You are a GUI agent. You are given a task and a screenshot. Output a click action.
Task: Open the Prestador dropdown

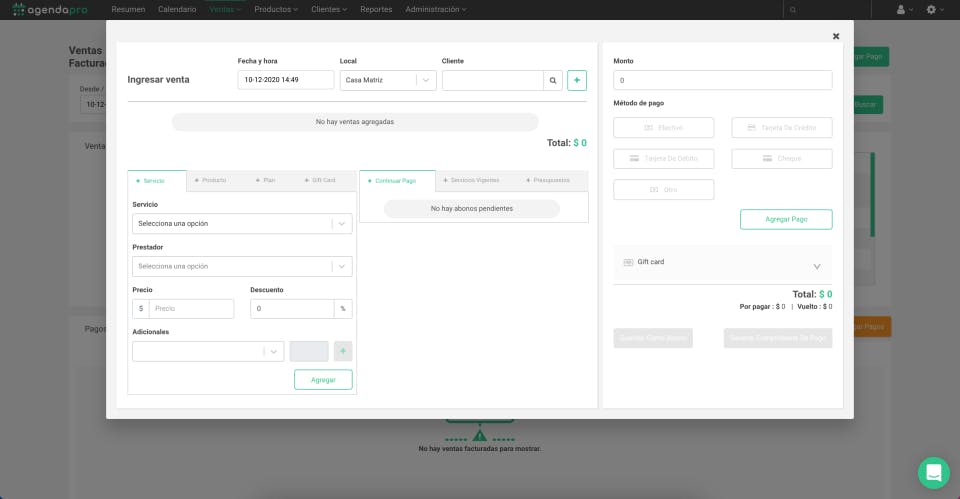[242, 266]
